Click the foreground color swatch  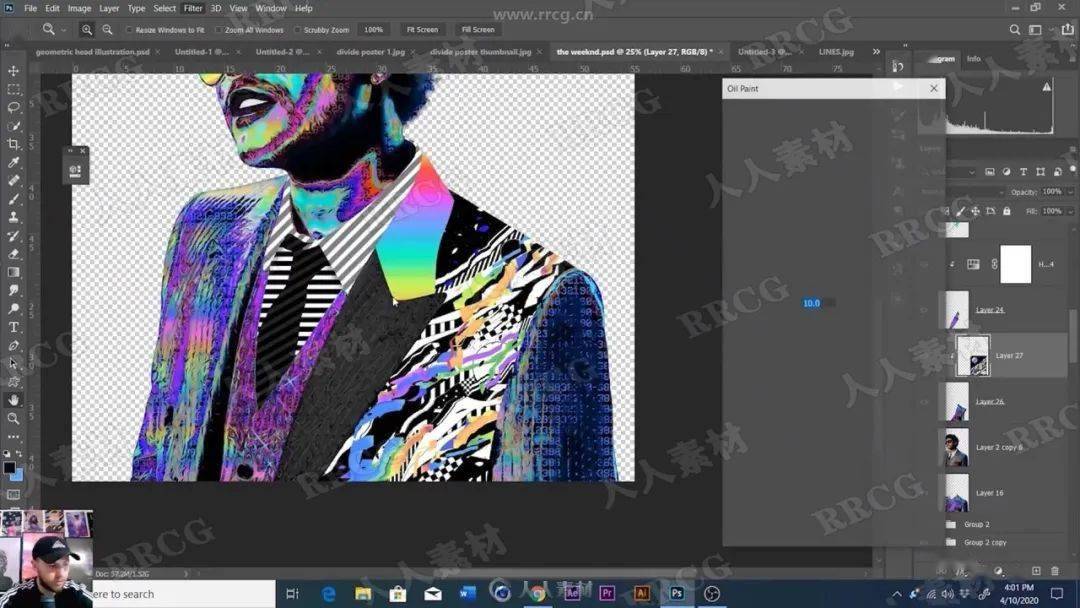click(x=9, y=468)
